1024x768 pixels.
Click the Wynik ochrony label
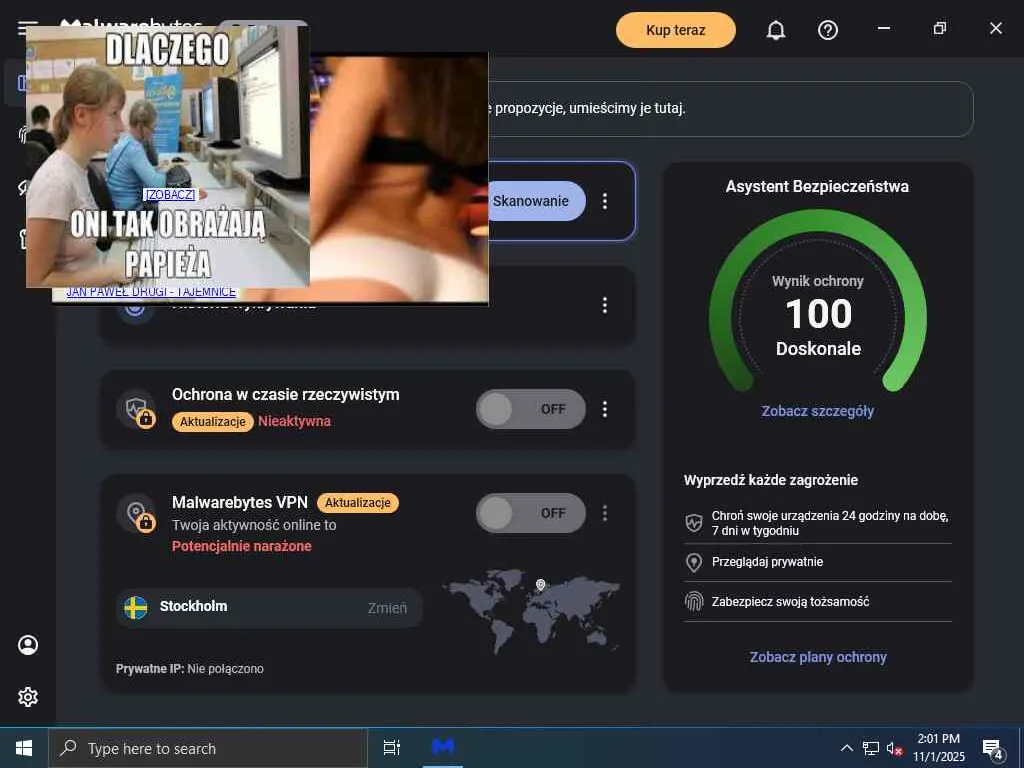[818, 281]
